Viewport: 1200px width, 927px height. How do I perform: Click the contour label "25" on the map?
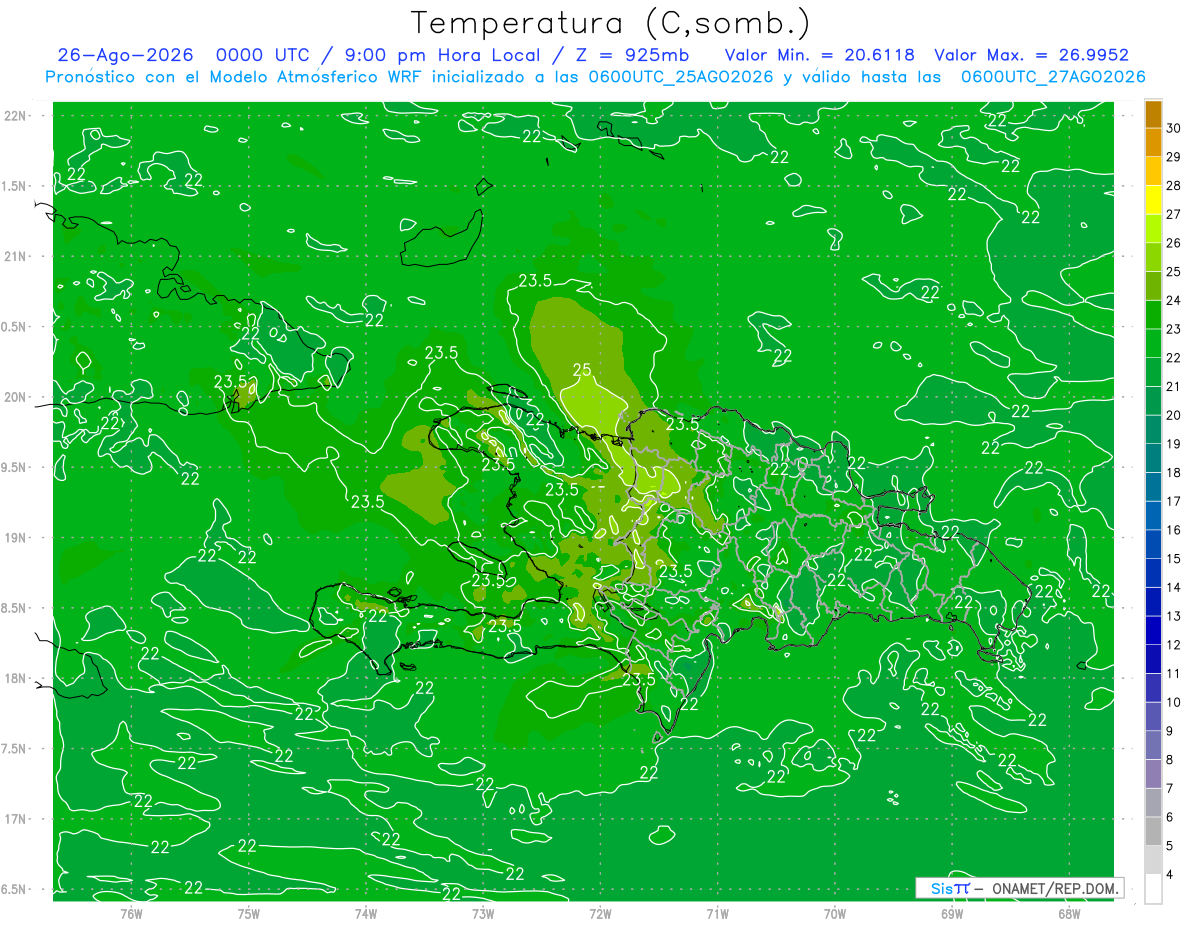(x=582, y=370)
